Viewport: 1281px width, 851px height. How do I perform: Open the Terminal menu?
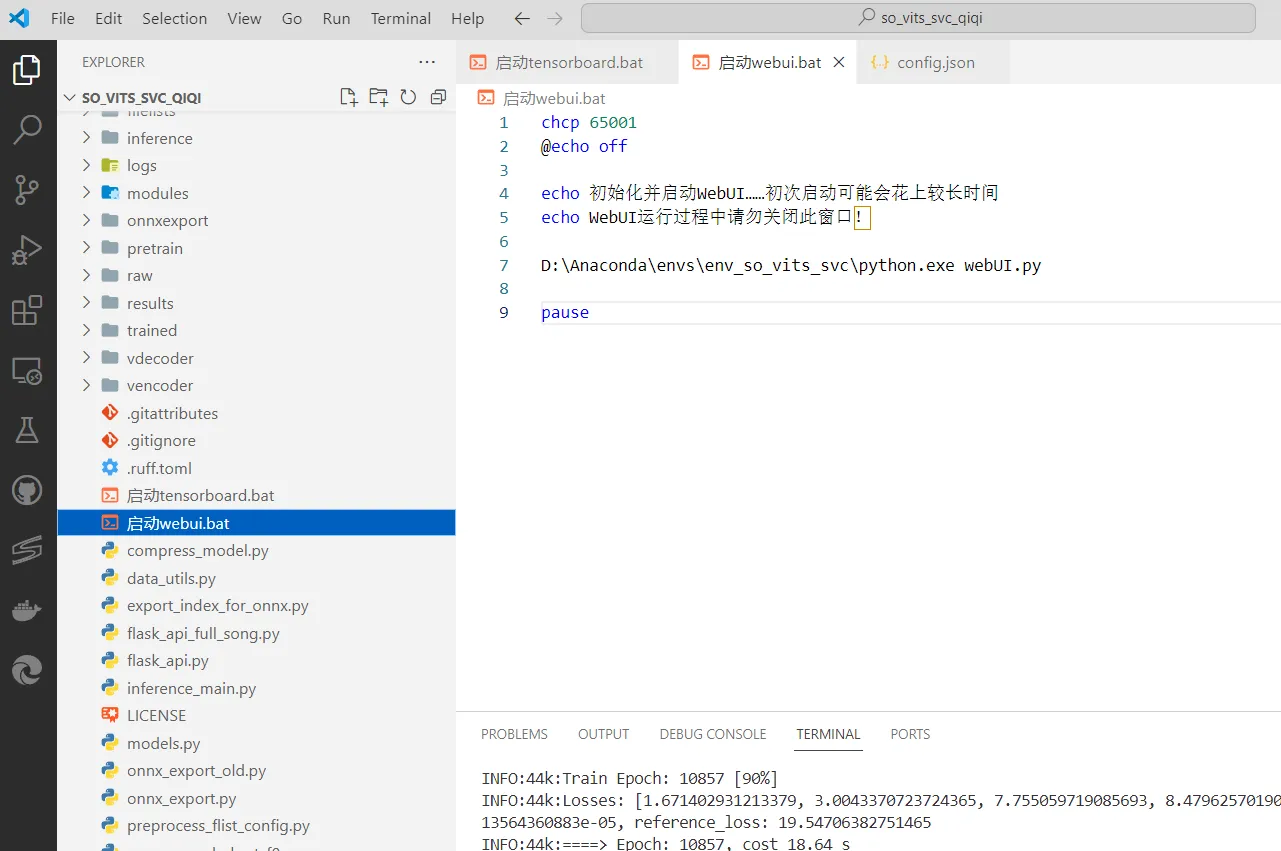401,18
